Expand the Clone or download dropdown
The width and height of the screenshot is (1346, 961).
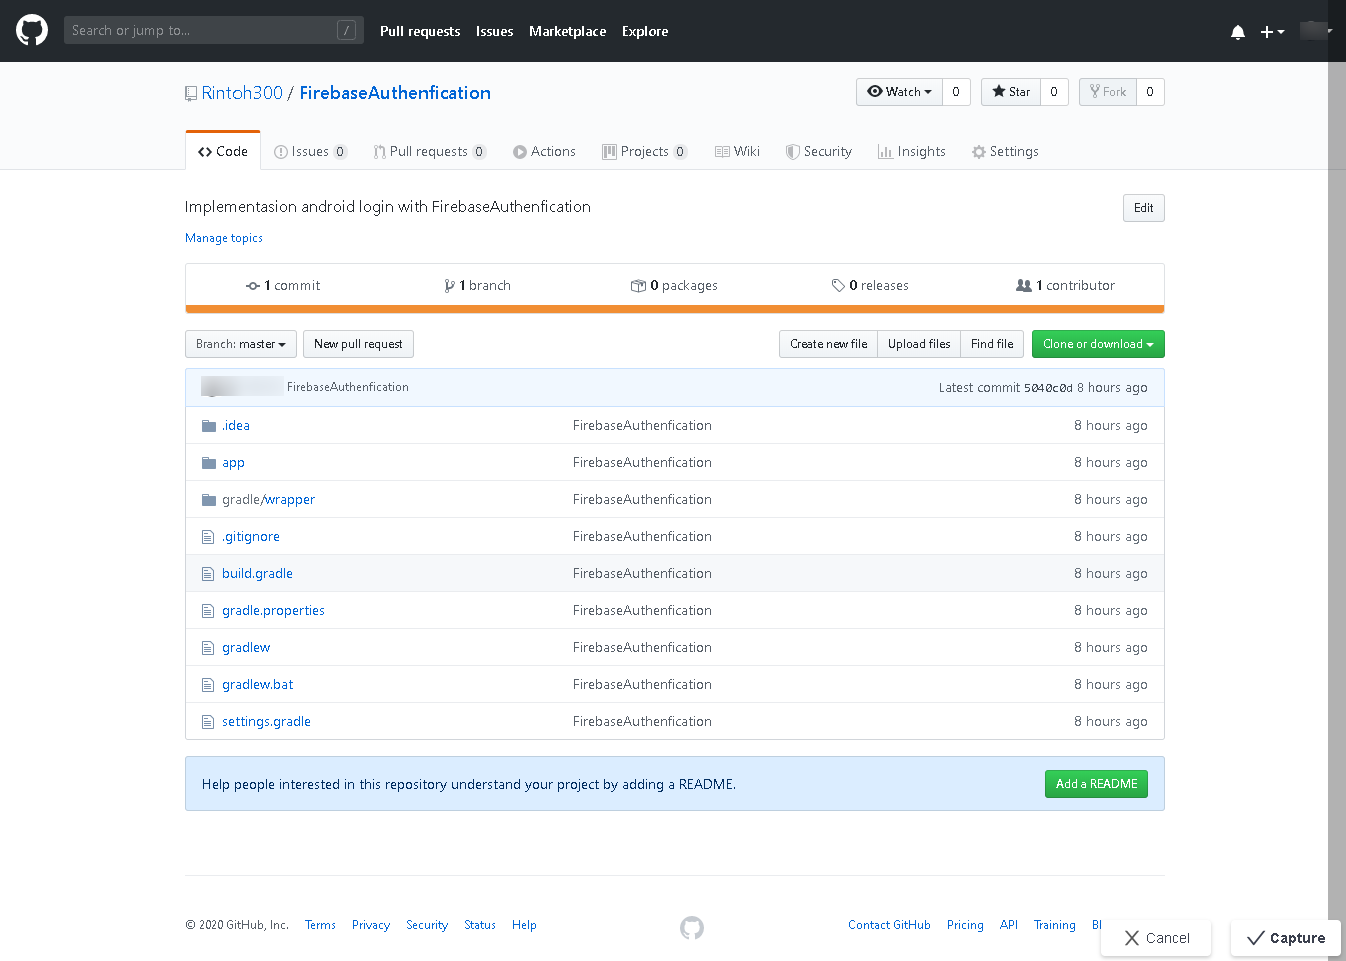click(x=1097, y=343)
